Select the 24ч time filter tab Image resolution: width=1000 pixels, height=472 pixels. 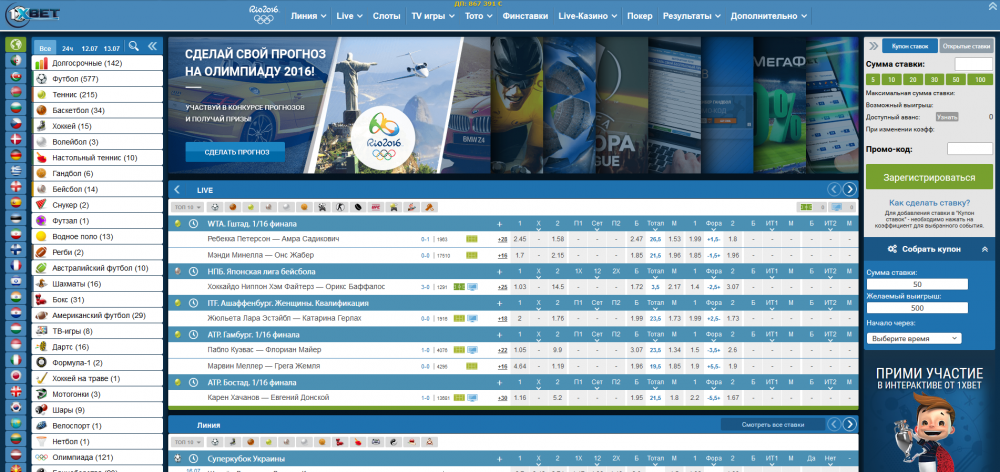click(67, 48)
